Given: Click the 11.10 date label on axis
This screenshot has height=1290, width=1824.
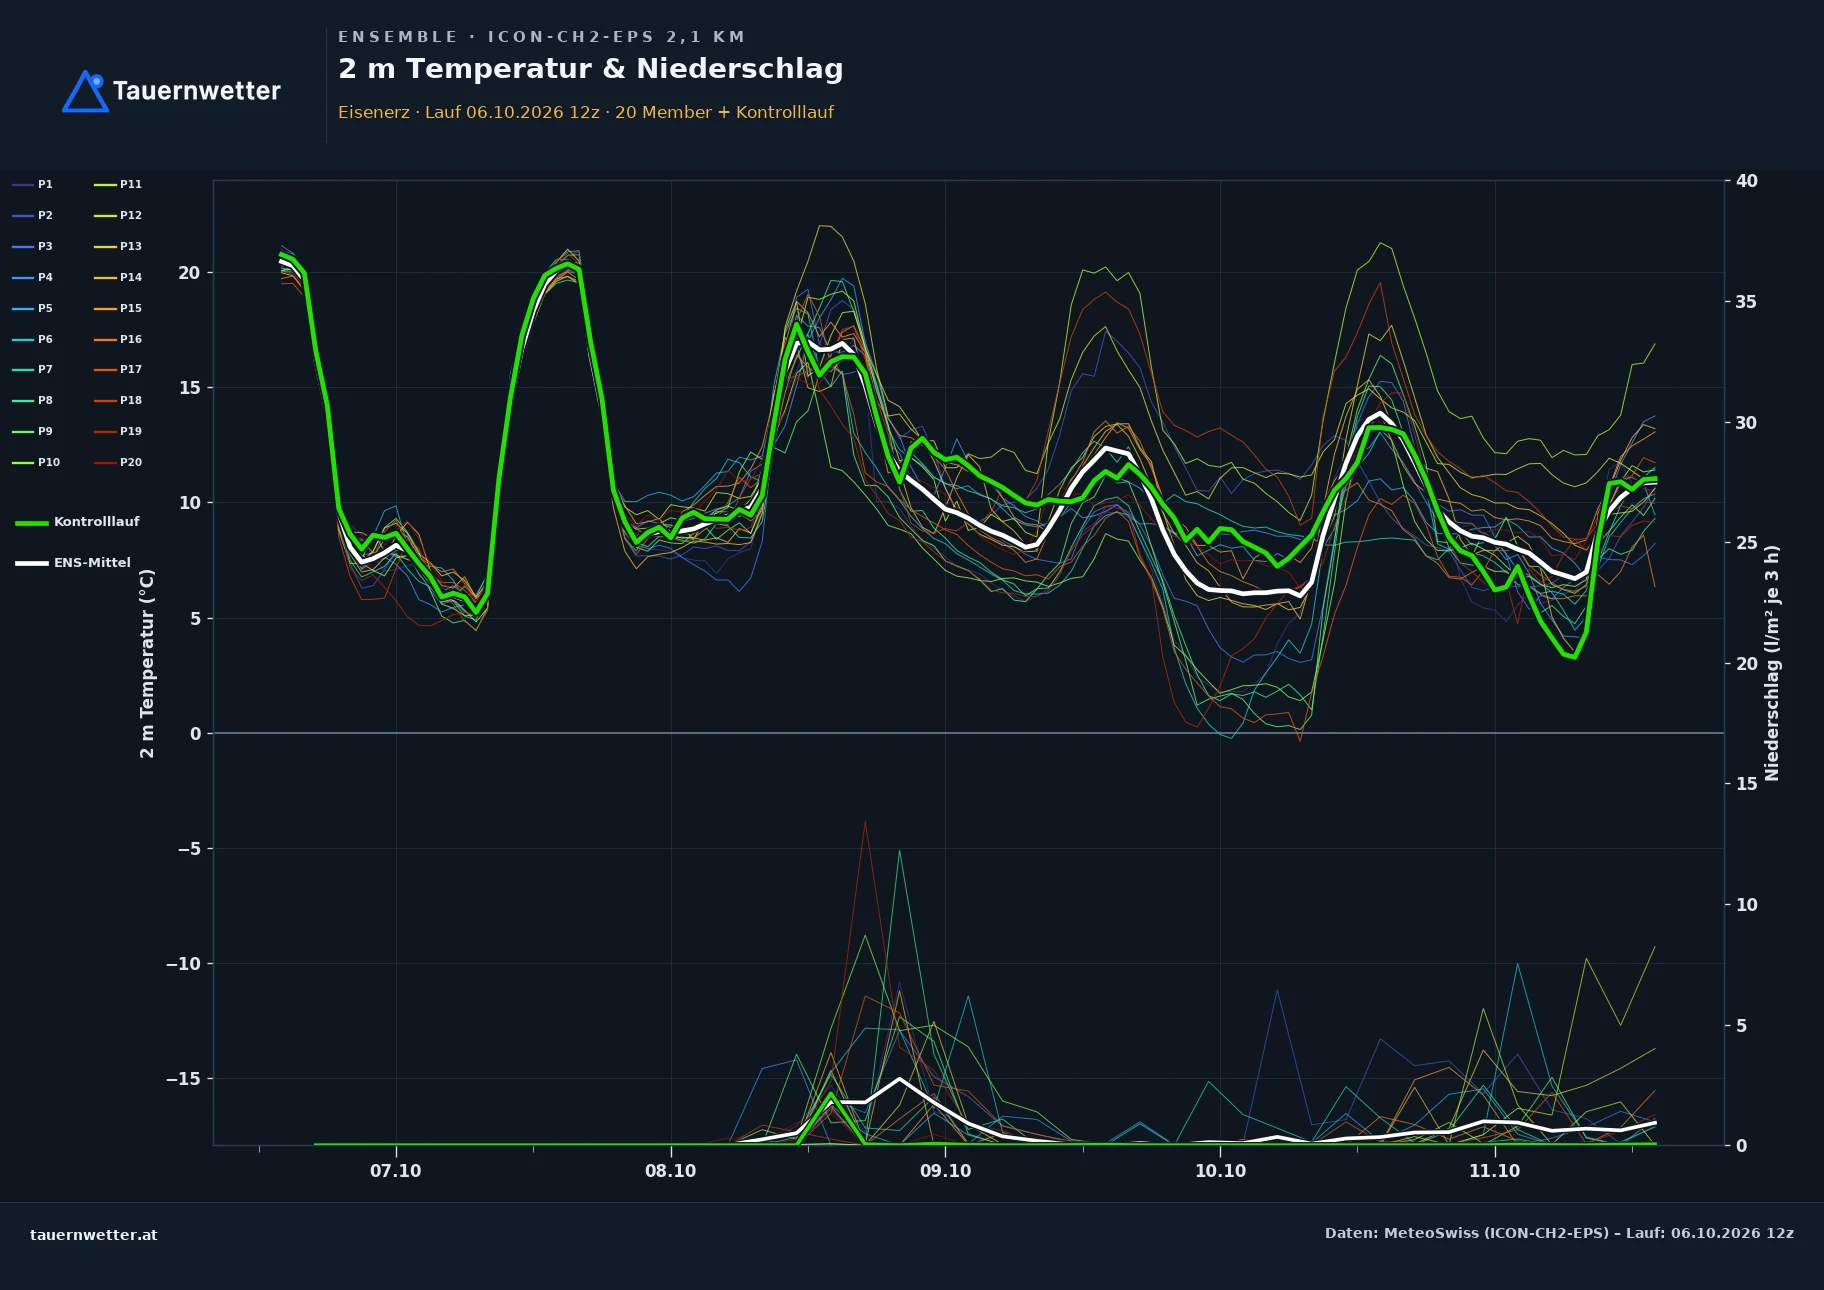Looking at the screenshot, I should 1494,1171.
